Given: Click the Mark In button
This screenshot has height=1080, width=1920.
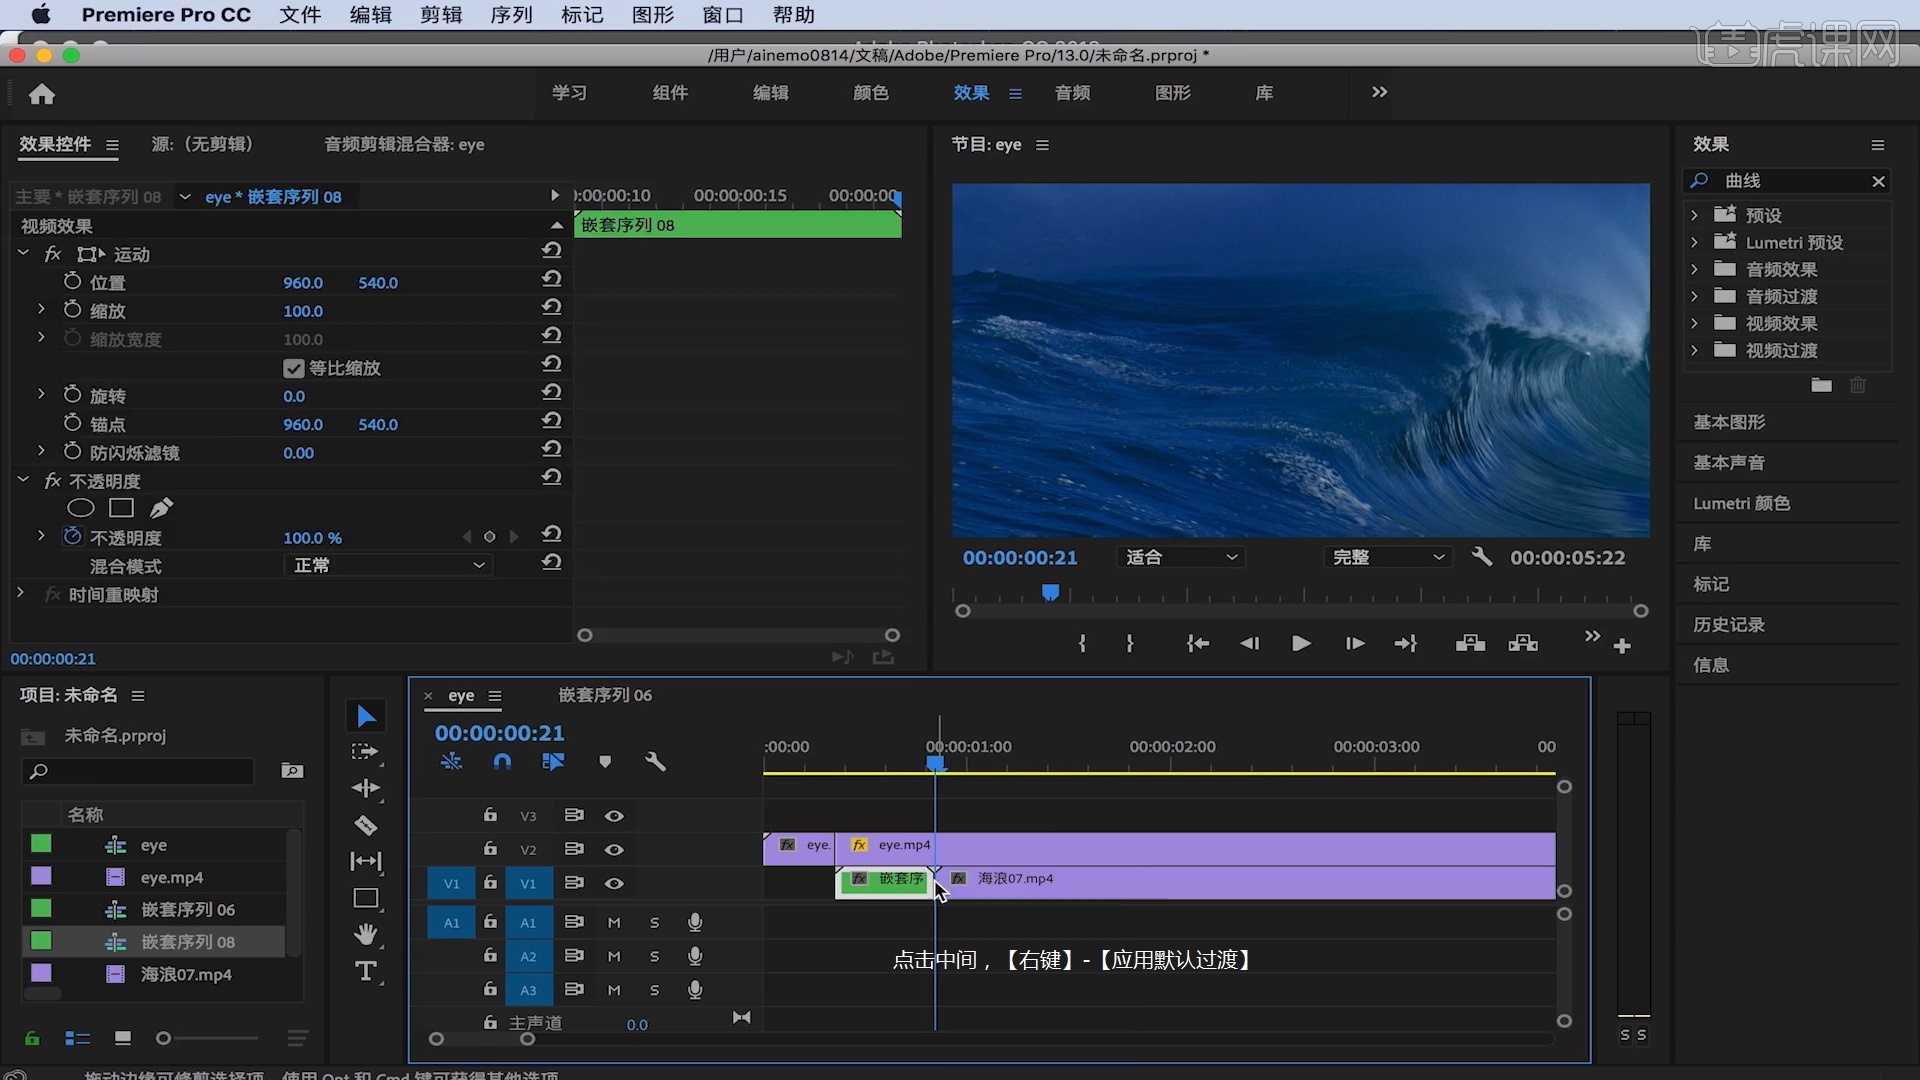Looking at the screenshot, I should [1082, 644].
